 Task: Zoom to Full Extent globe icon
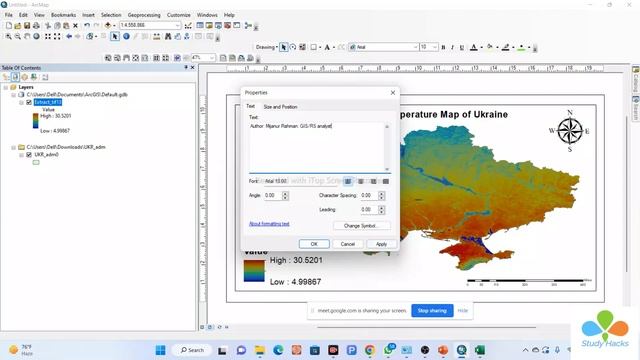click(36, 36)
